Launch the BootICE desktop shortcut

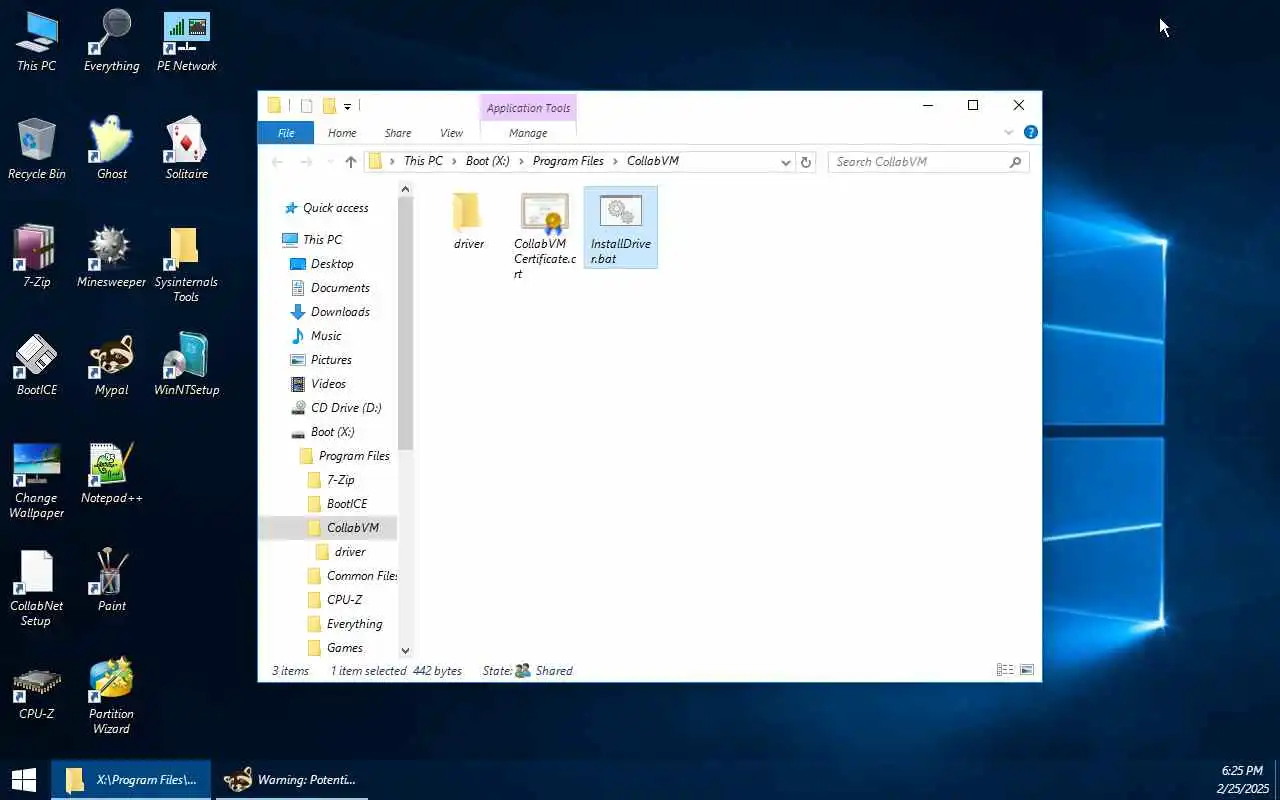[37, 366]
